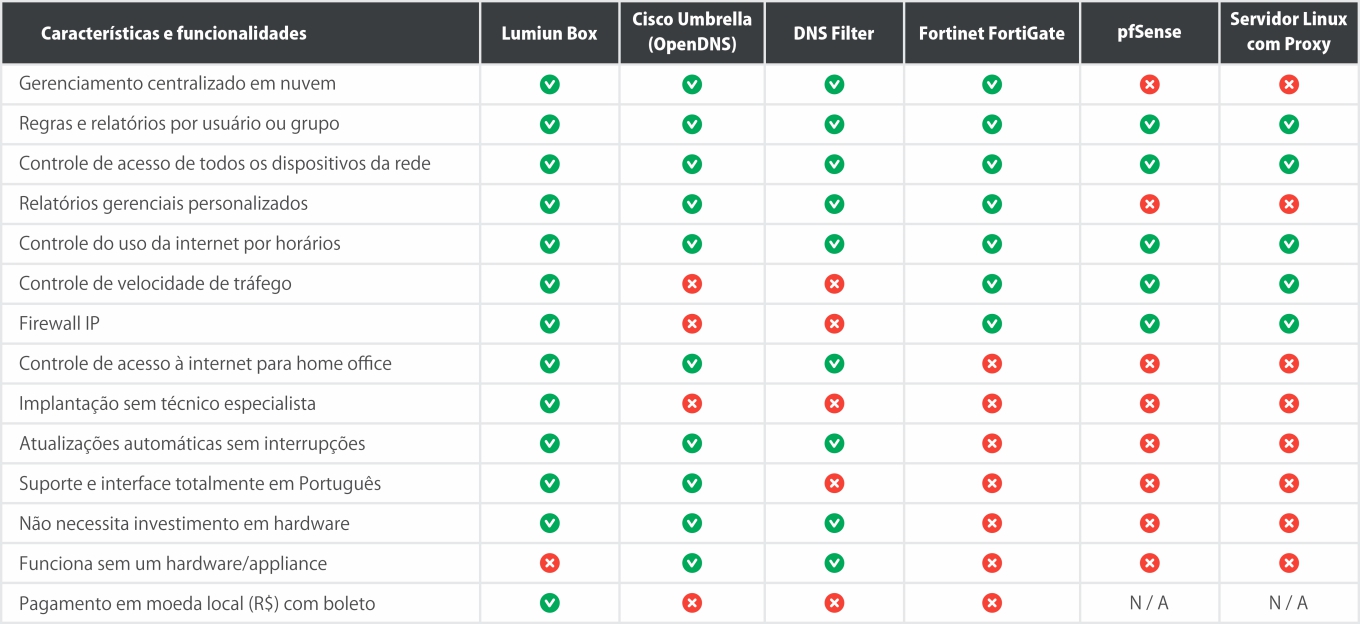Click DNS Filter green check for Atualizações automáticas
This screenshot has width=1360, height=624.
tap(834, 444)
